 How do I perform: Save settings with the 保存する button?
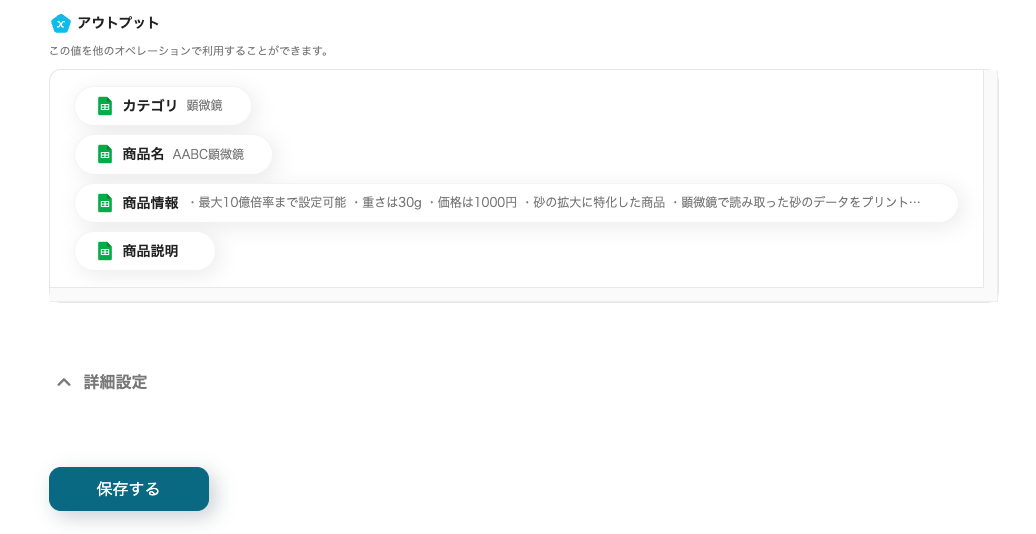(x=129, y=489)
